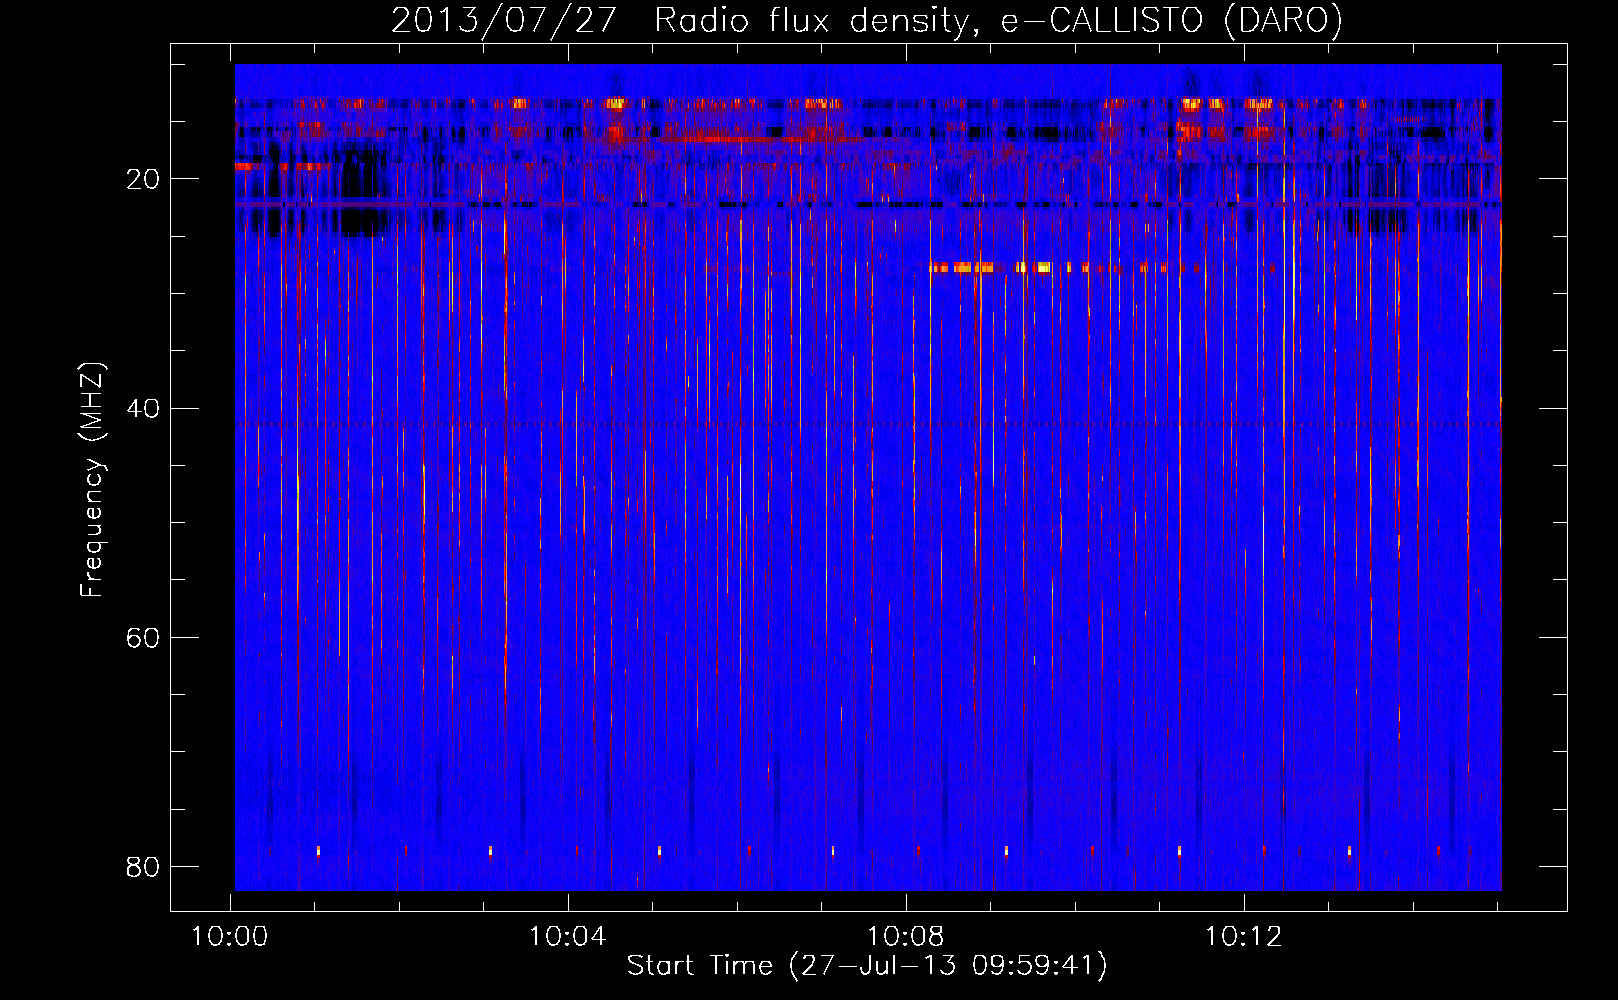1618x1000 pixels.
Task: Click the 'Frequency (MHZ)' axis label
Action: [92, 480]
